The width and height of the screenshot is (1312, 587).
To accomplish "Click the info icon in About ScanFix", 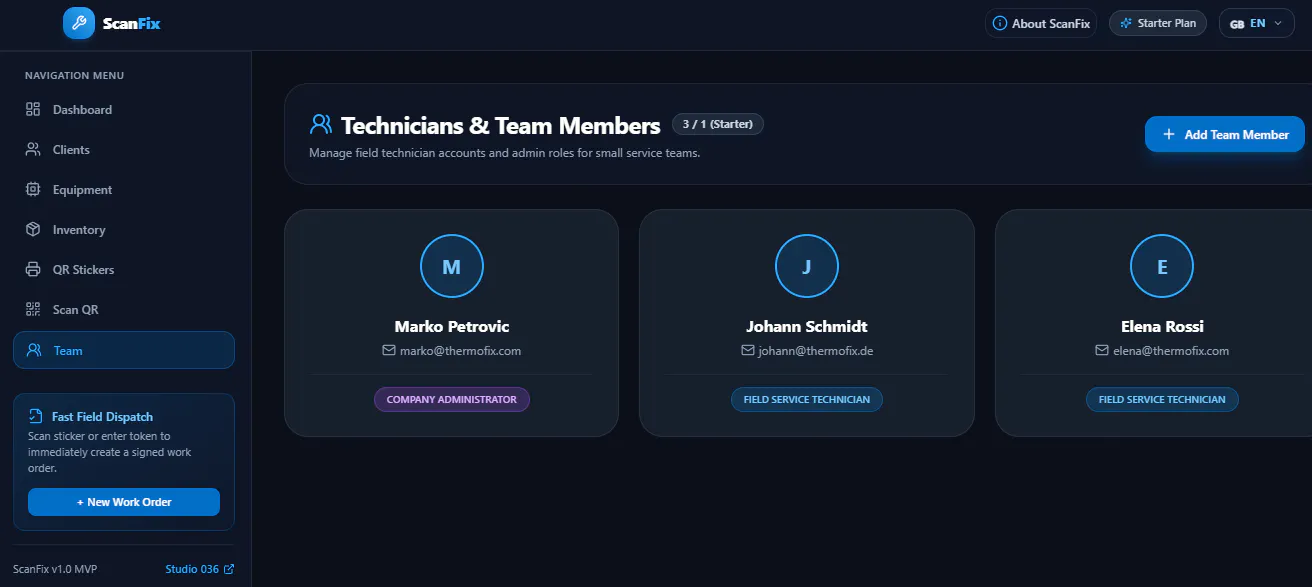I will coord(999,23).
